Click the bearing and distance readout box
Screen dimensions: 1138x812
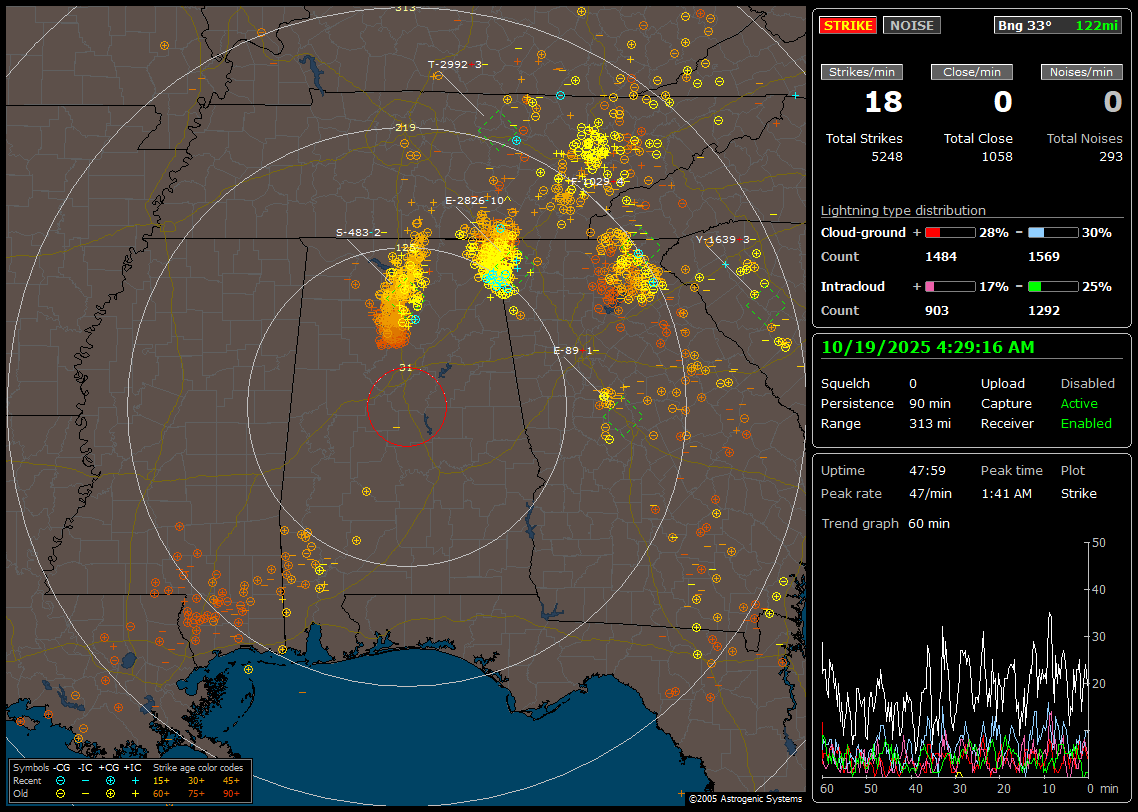pos(1058,25)
